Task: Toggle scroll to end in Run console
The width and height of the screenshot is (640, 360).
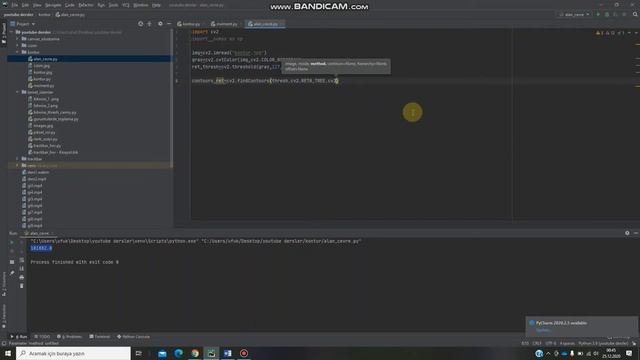Action: point(22,269)
